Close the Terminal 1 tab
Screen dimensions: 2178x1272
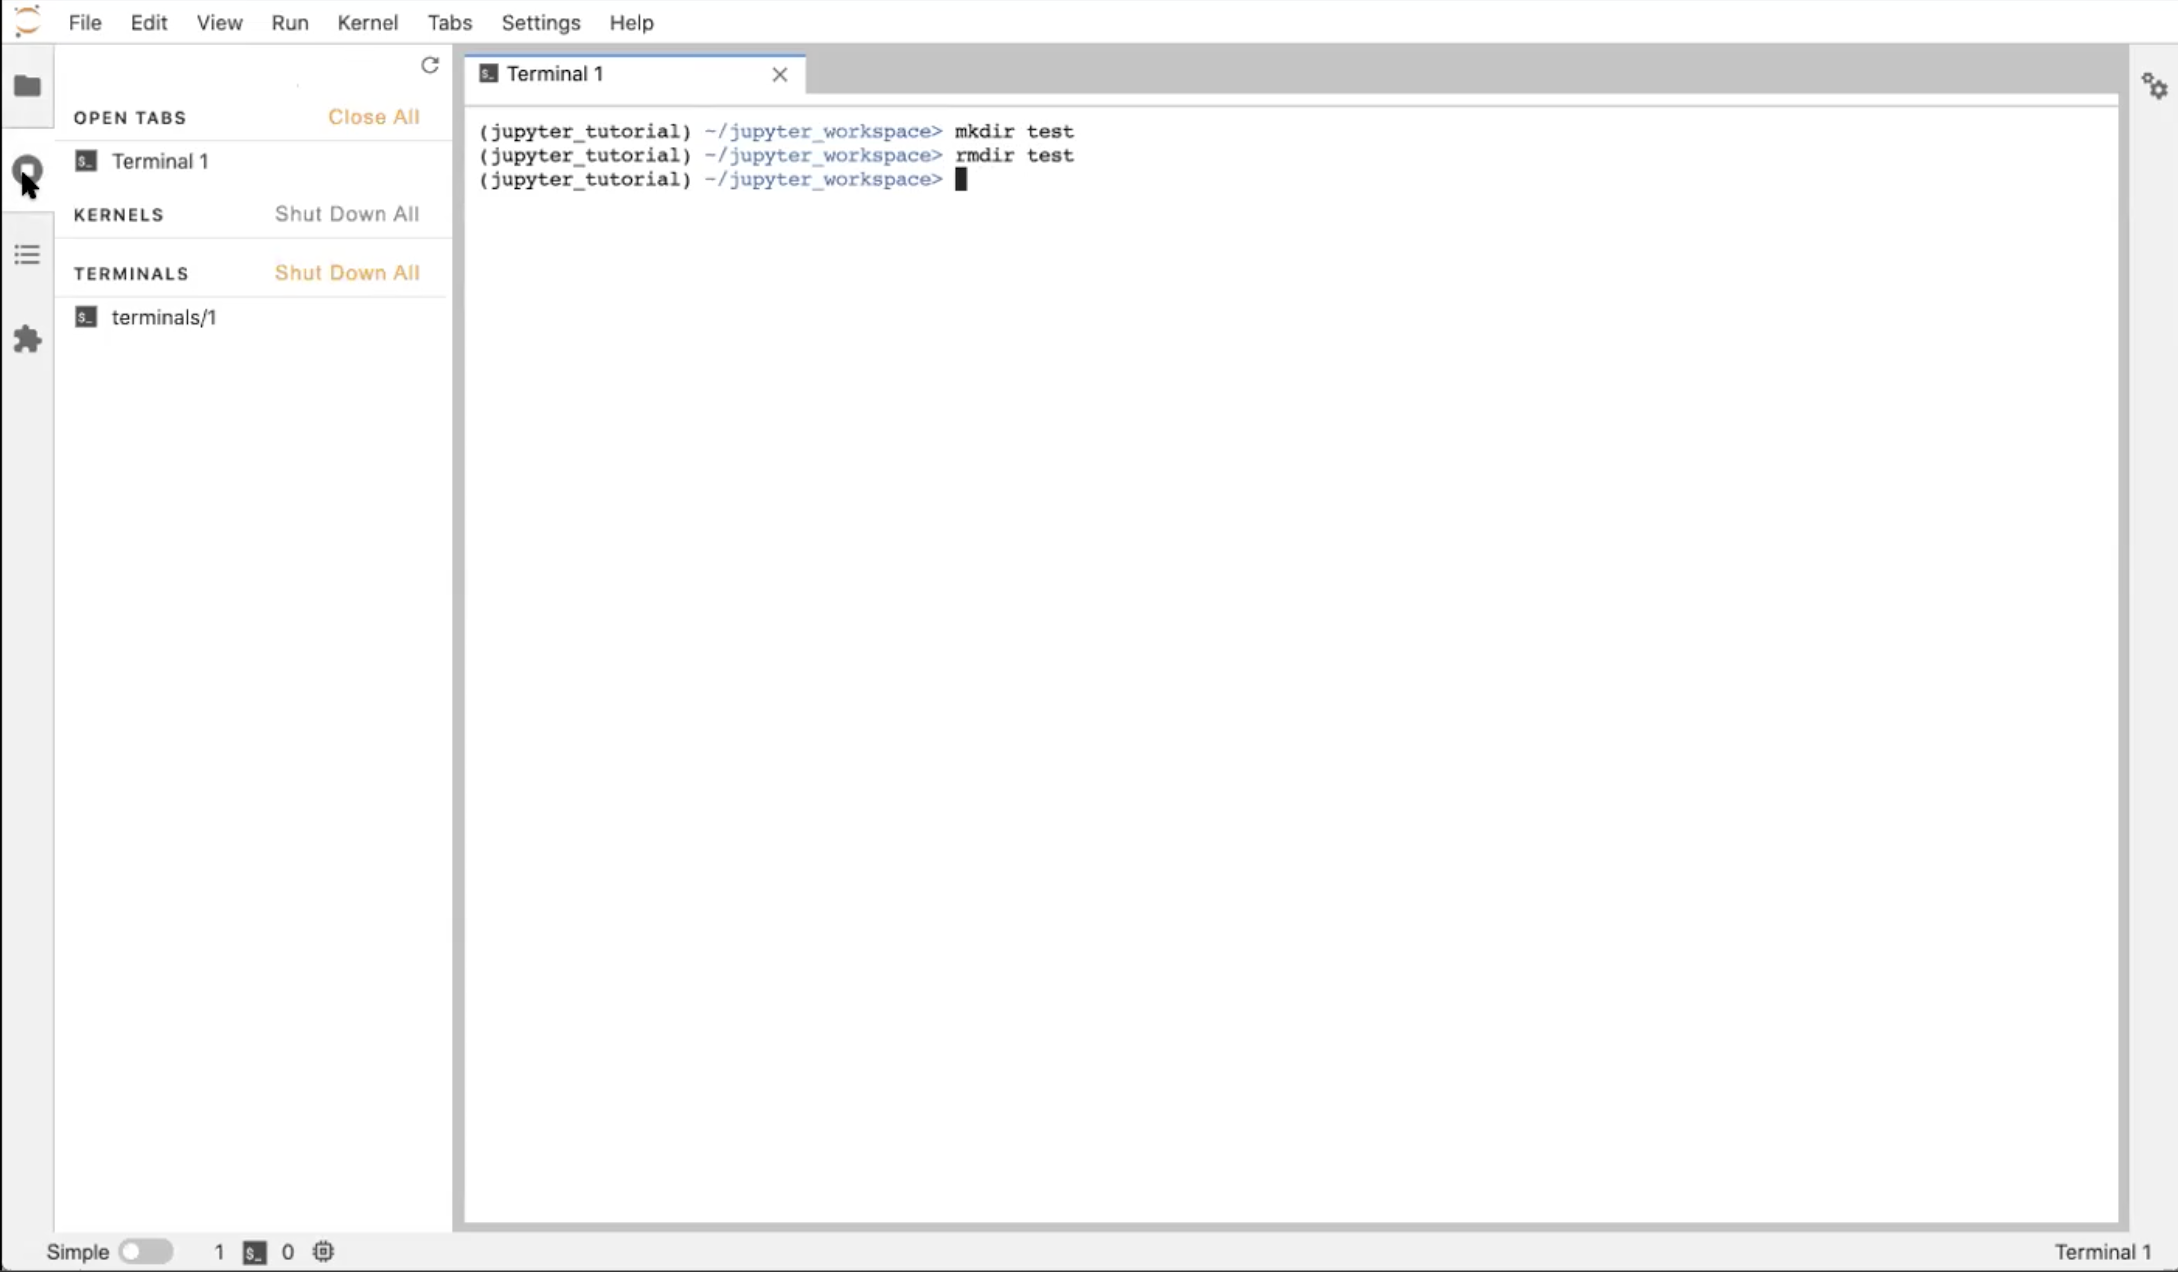780,74
